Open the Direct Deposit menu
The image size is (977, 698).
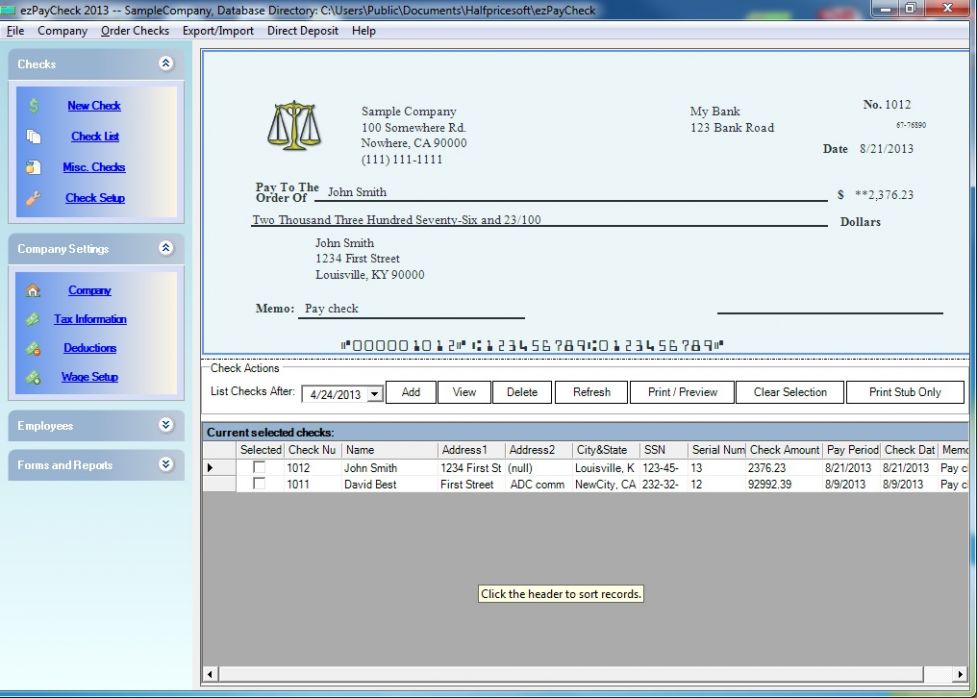click(302, 31)
